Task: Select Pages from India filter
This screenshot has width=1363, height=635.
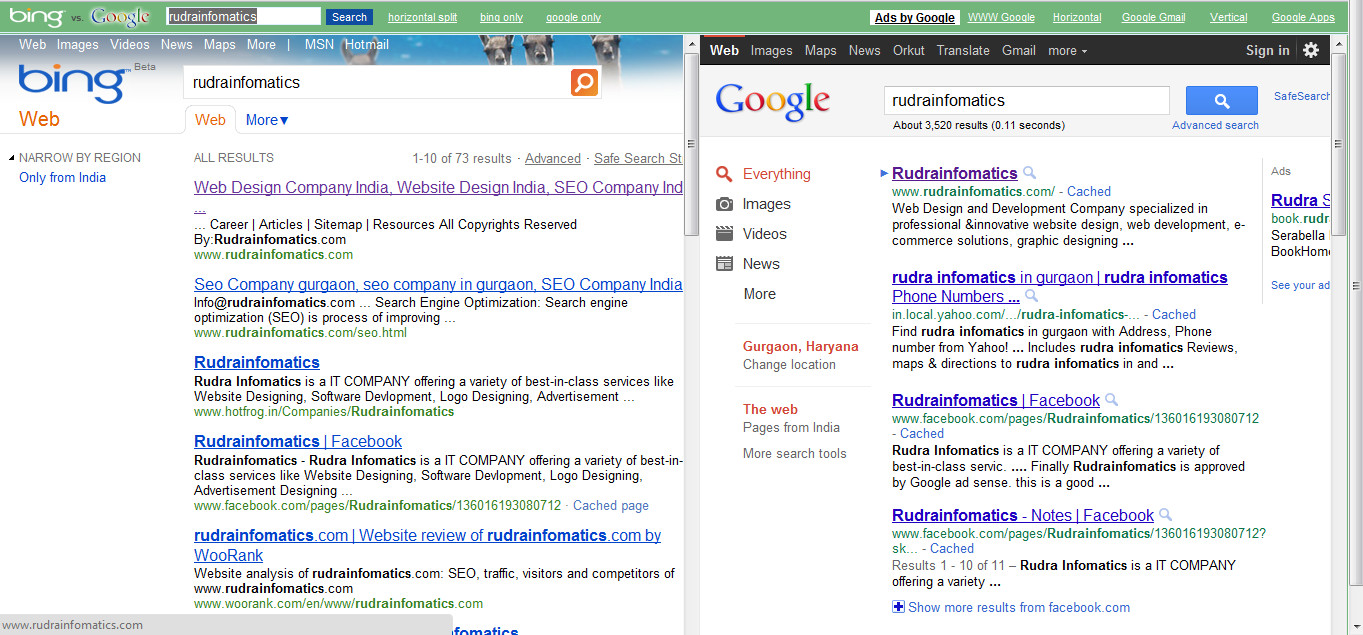Action: pos(791,427)
